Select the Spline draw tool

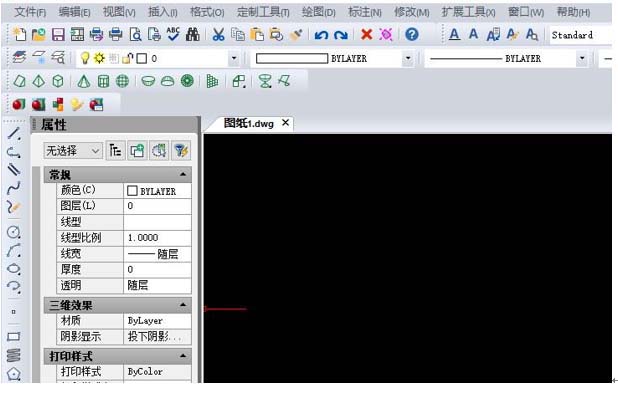[x=14, y=188]
